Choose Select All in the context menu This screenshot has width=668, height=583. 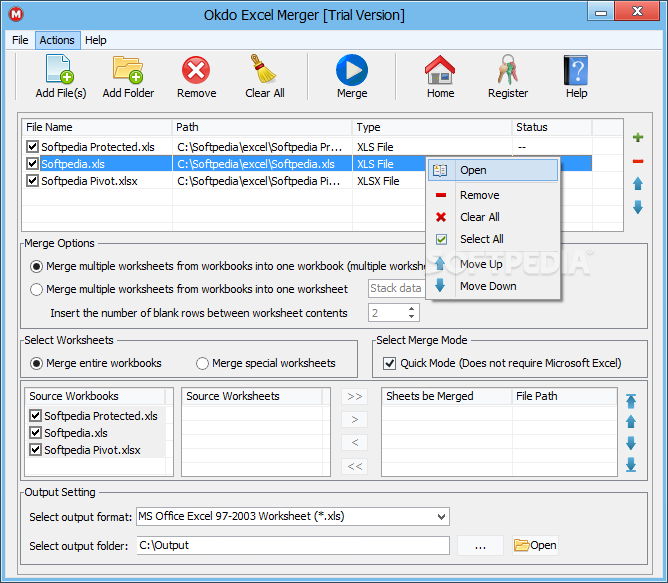tap(493, 239)
